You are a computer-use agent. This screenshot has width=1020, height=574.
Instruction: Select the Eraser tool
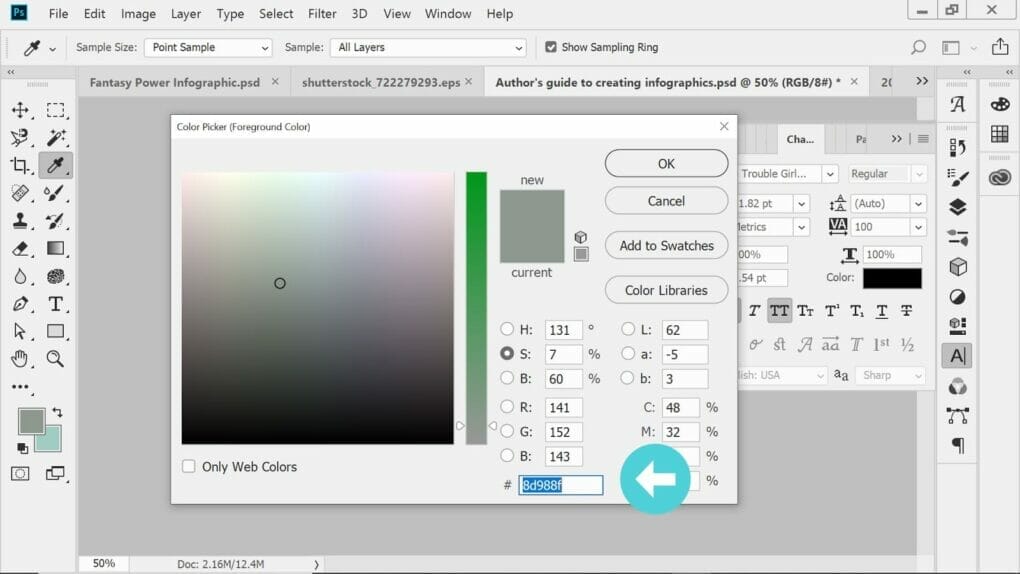(x=20, y=249)
